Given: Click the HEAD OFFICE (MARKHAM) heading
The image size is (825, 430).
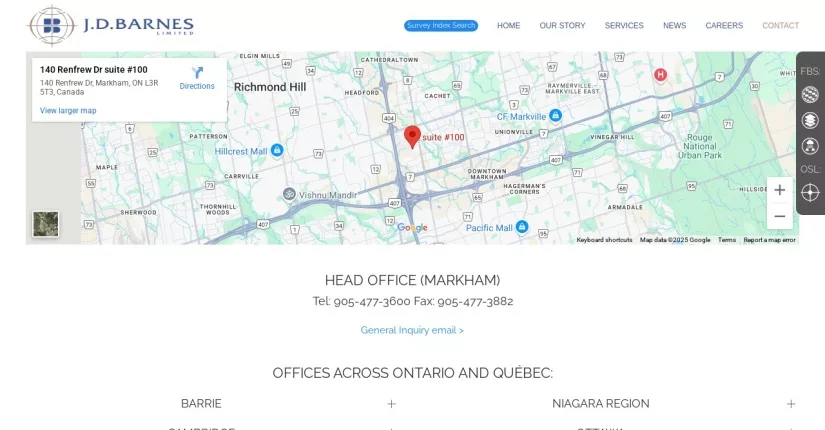Looking at the screenshot, I should click(412, 280).
